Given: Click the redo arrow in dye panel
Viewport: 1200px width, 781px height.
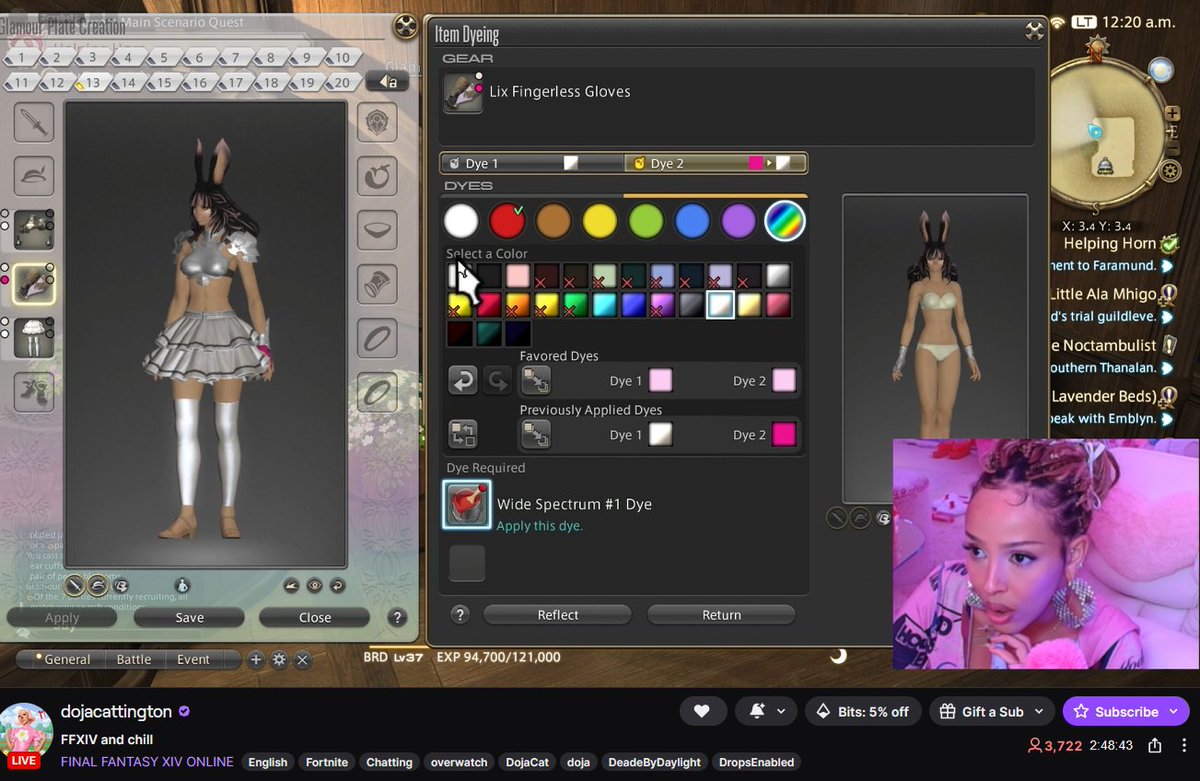Looking at the screenshot, I should [x=498, y=380].
